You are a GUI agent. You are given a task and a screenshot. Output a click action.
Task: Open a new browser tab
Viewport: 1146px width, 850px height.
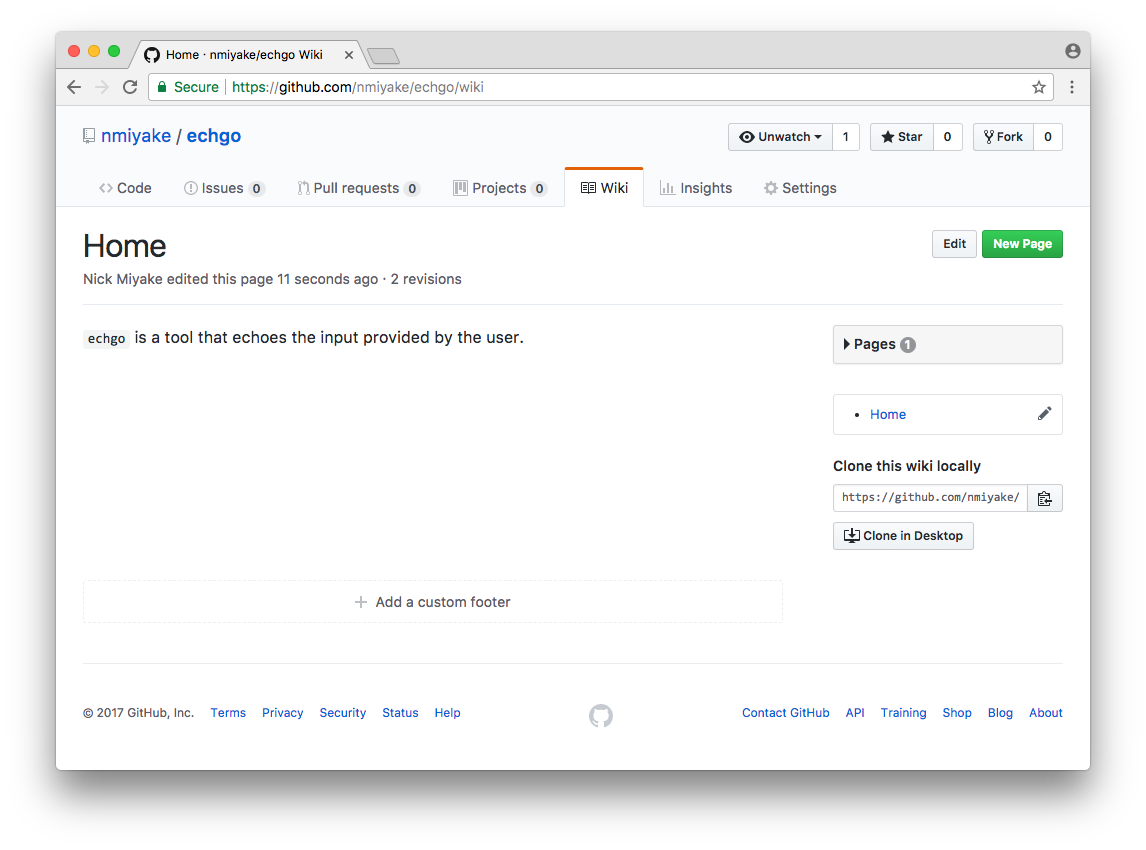383,56
